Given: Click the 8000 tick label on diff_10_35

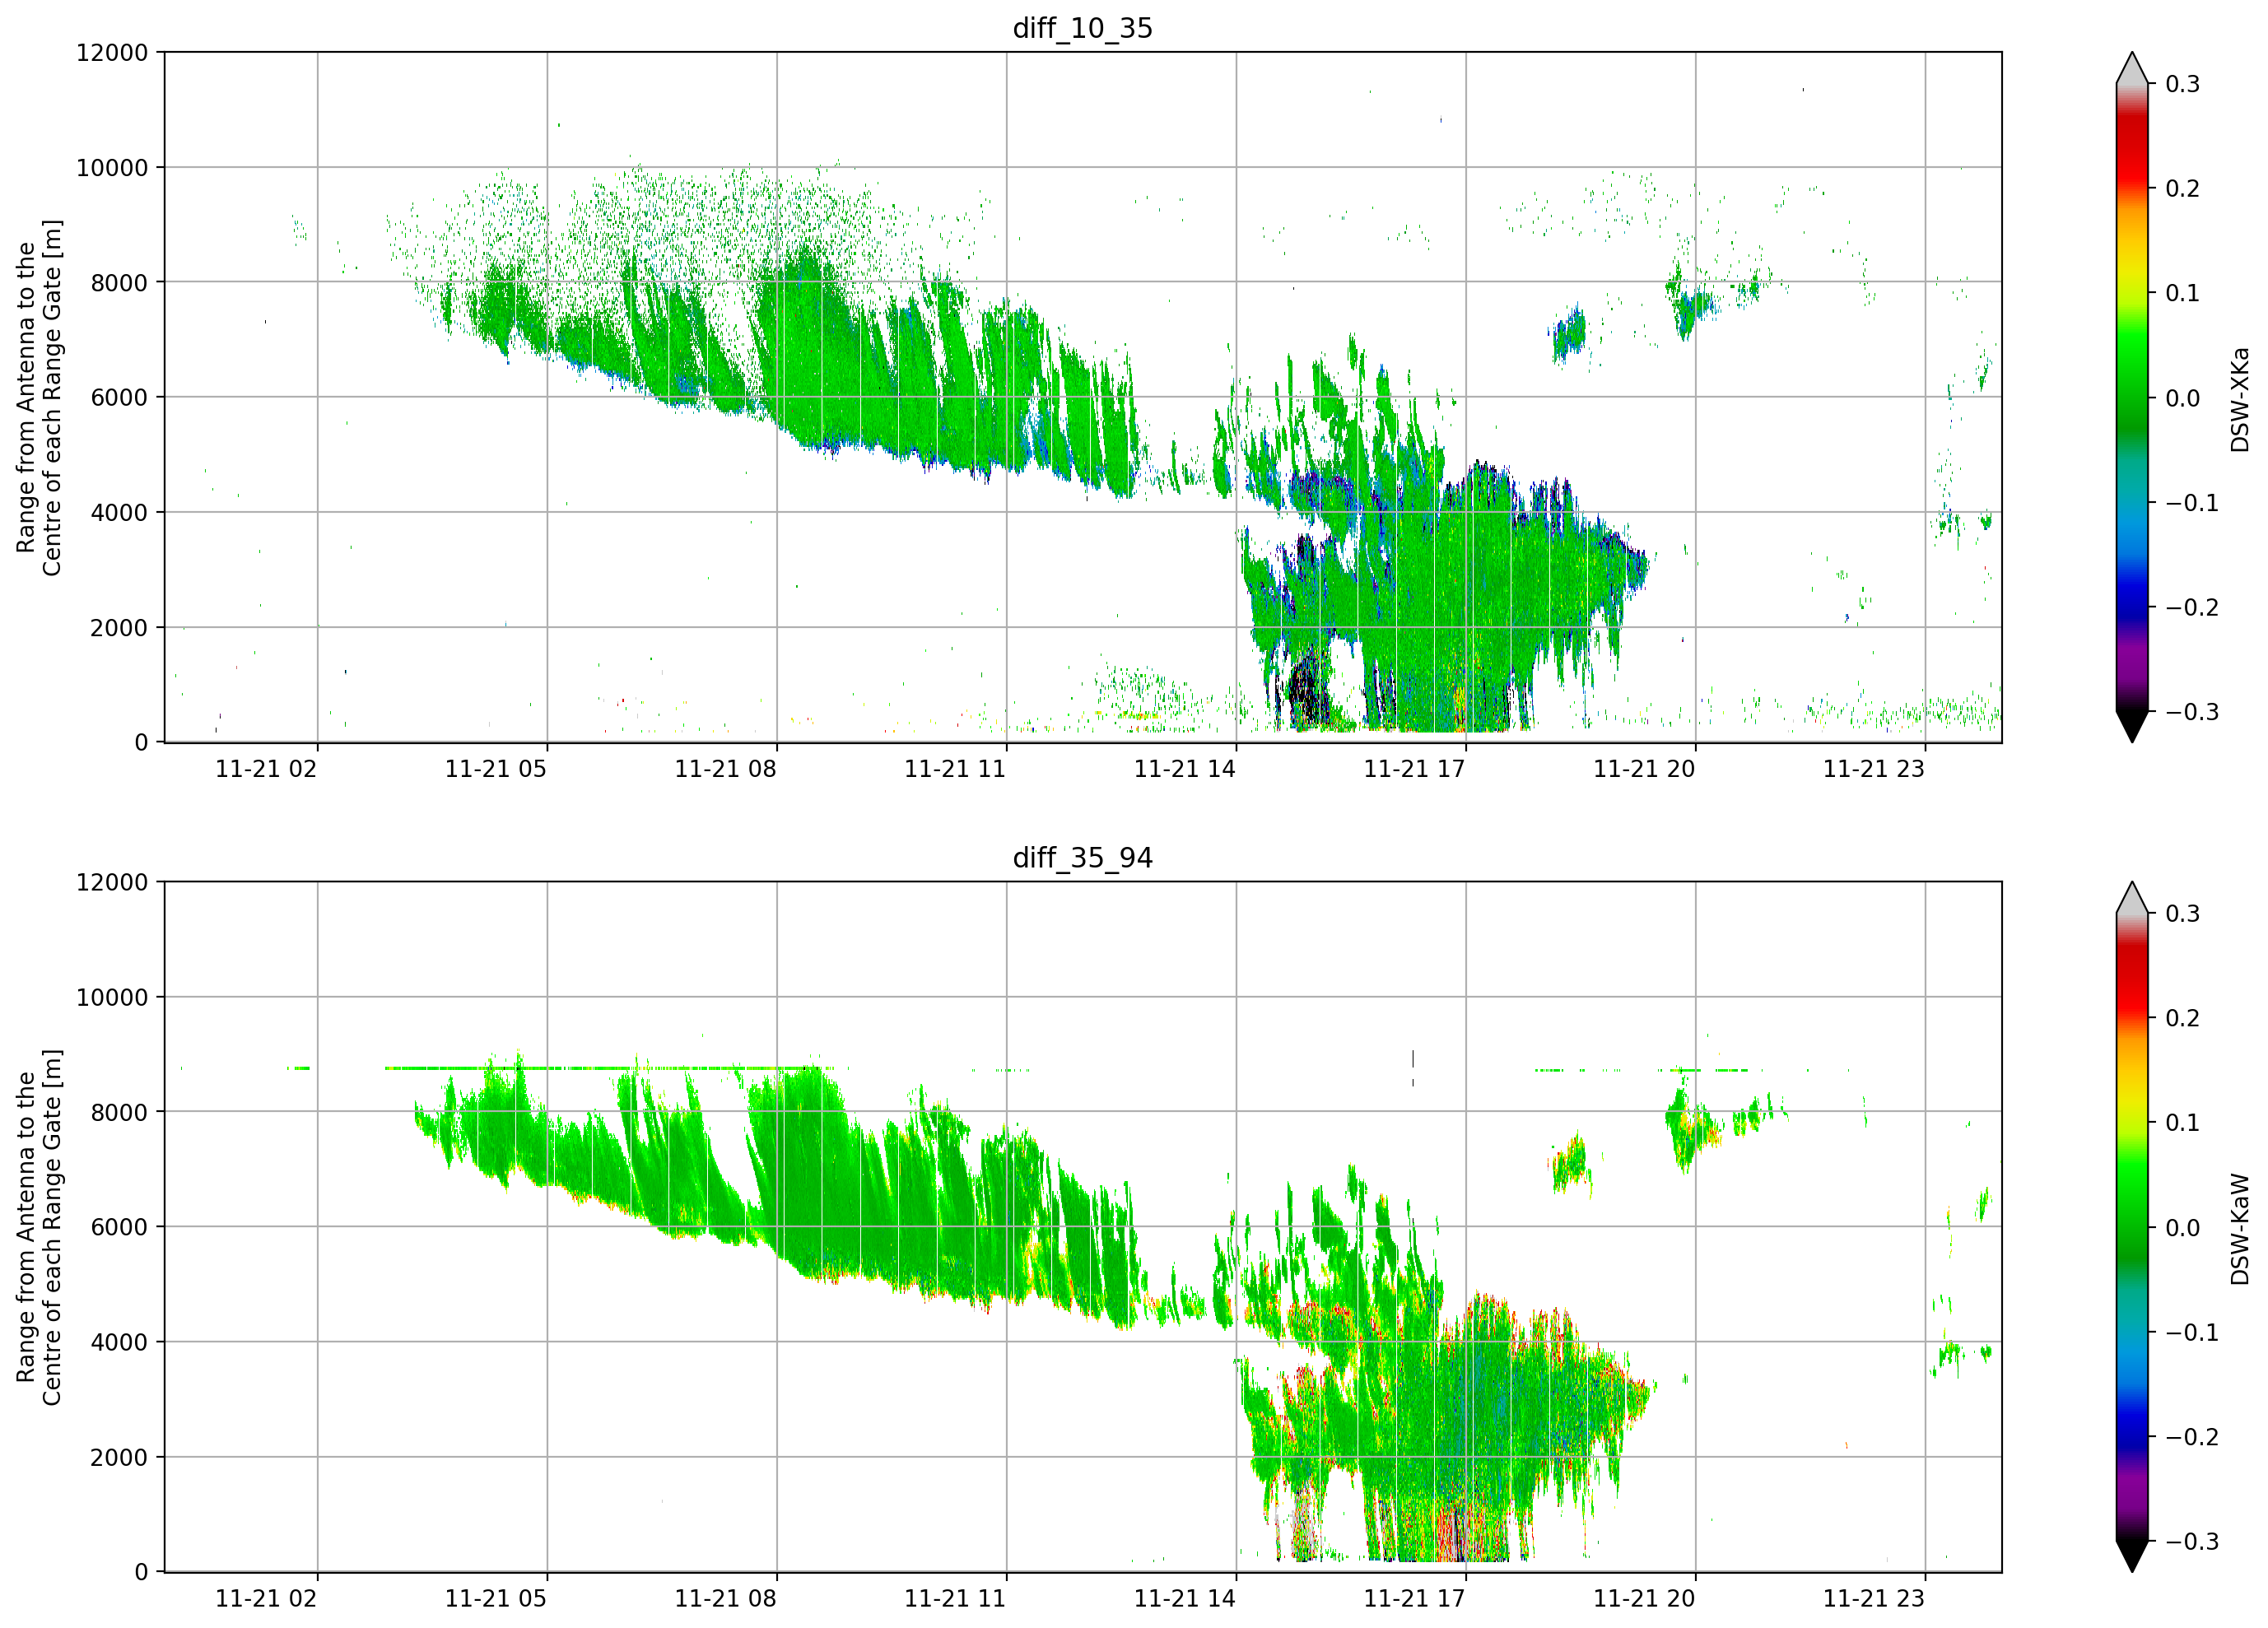Looking at the screenshot, I should tap(119, 283).
